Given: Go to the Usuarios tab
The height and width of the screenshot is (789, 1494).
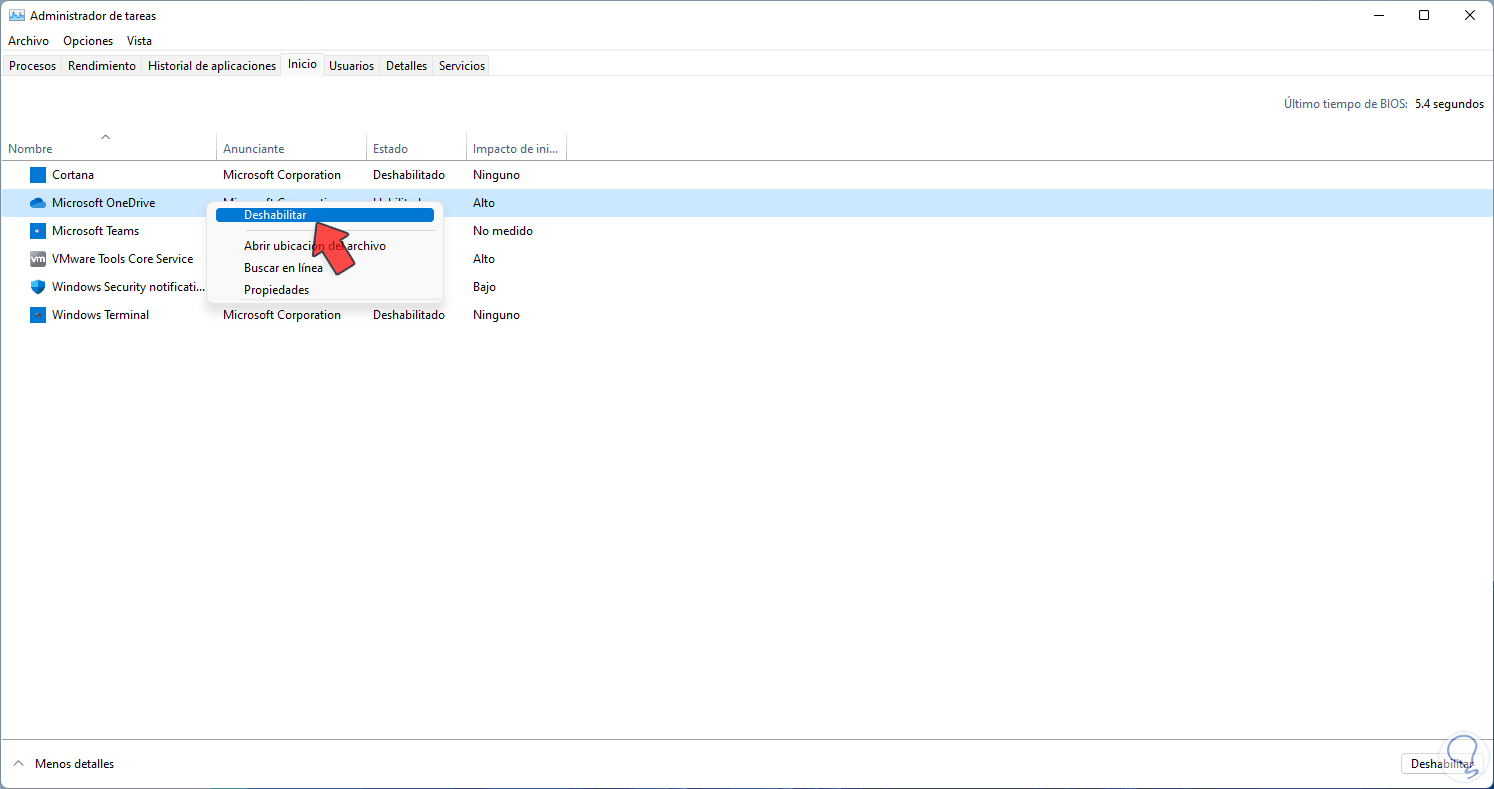Looking at the screenshot, I should [352, 66].
